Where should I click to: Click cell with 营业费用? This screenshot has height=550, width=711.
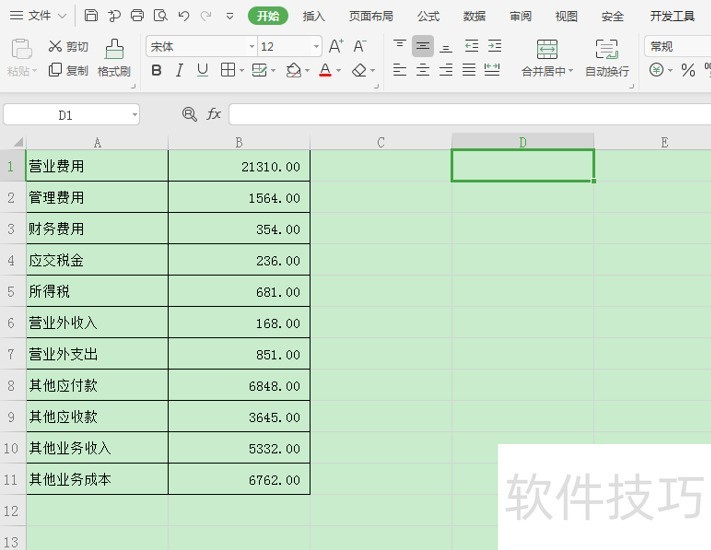coord(97,166)
